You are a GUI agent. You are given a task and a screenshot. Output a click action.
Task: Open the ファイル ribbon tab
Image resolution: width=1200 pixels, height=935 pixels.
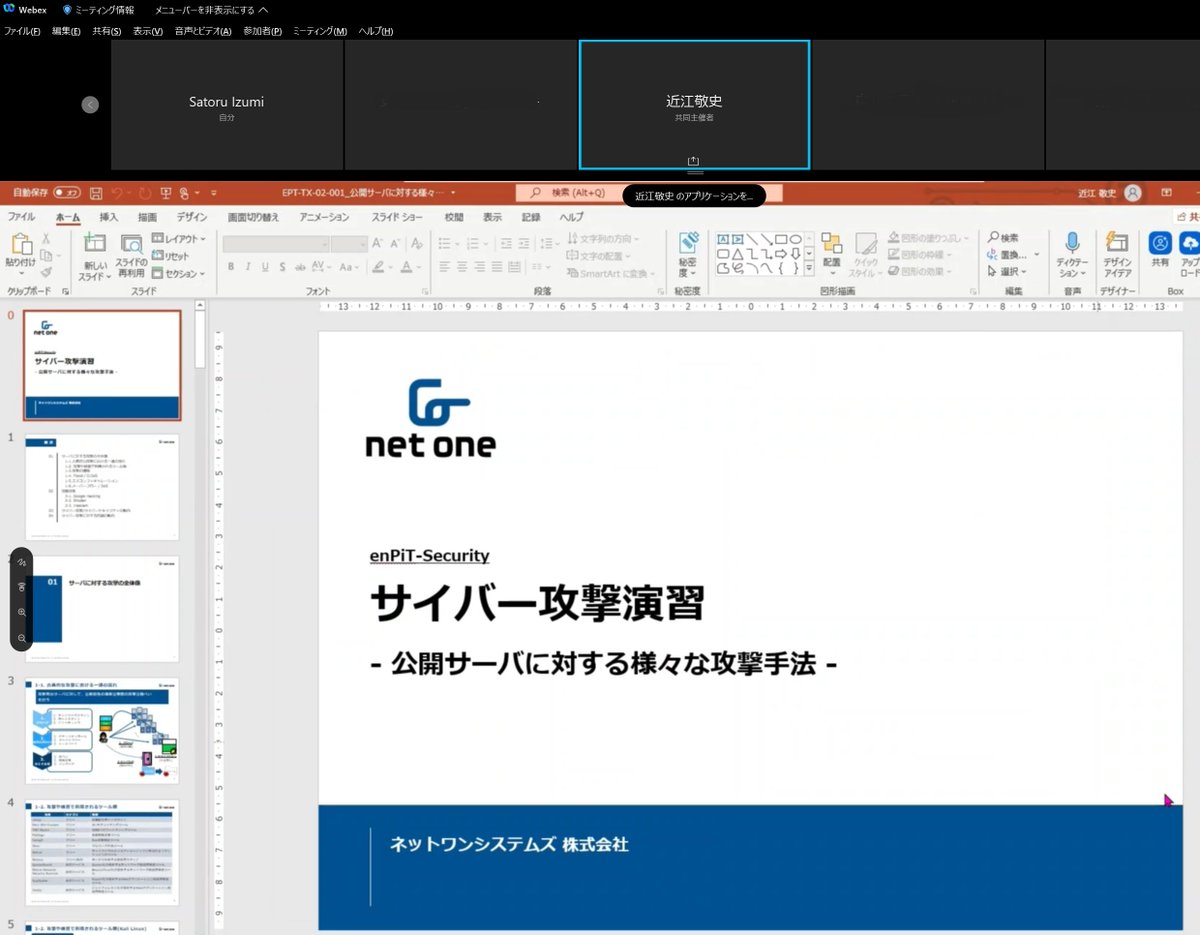(21, 217)
